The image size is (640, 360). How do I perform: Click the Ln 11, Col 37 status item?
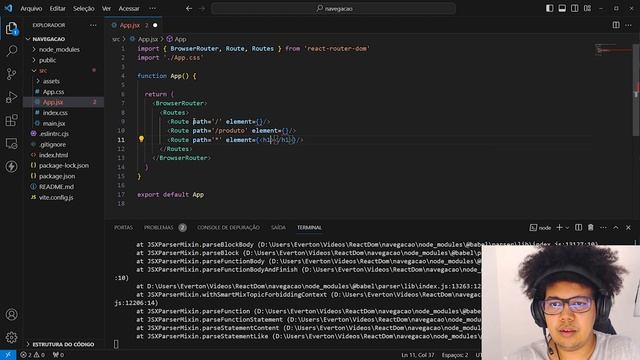(x=418, y=355)
